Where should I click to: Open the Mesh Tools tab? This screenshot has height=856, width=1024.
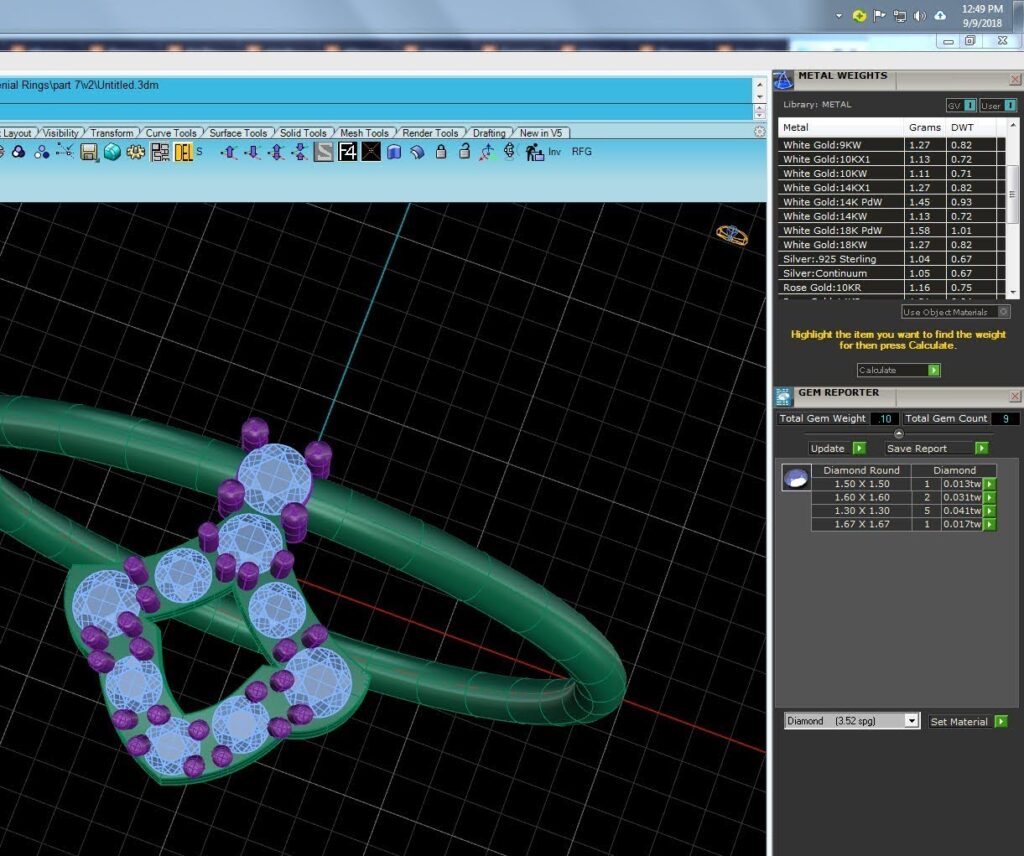pyautogui.click(x=364, y=133)
